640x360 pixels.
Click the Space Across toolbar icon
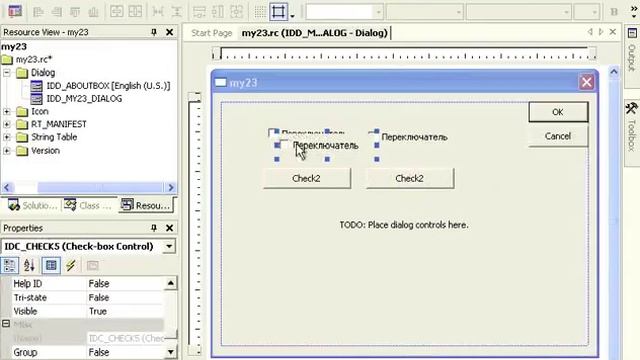[x=158, y=11]
